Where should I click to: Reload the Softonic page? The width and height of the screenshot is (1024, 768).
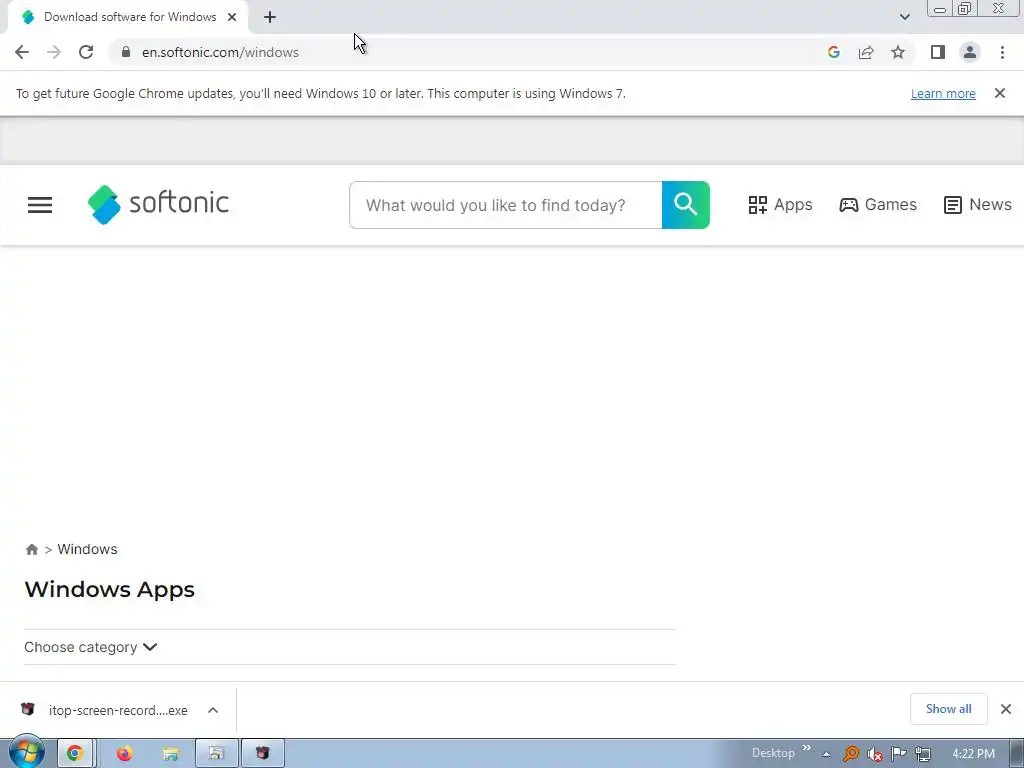coord(86,52)
